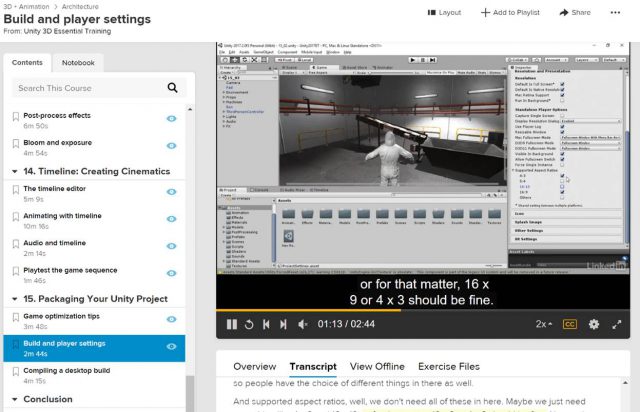Bookmark Bloom and exposure video
640x412 pixels.
(x=16, y=144)
